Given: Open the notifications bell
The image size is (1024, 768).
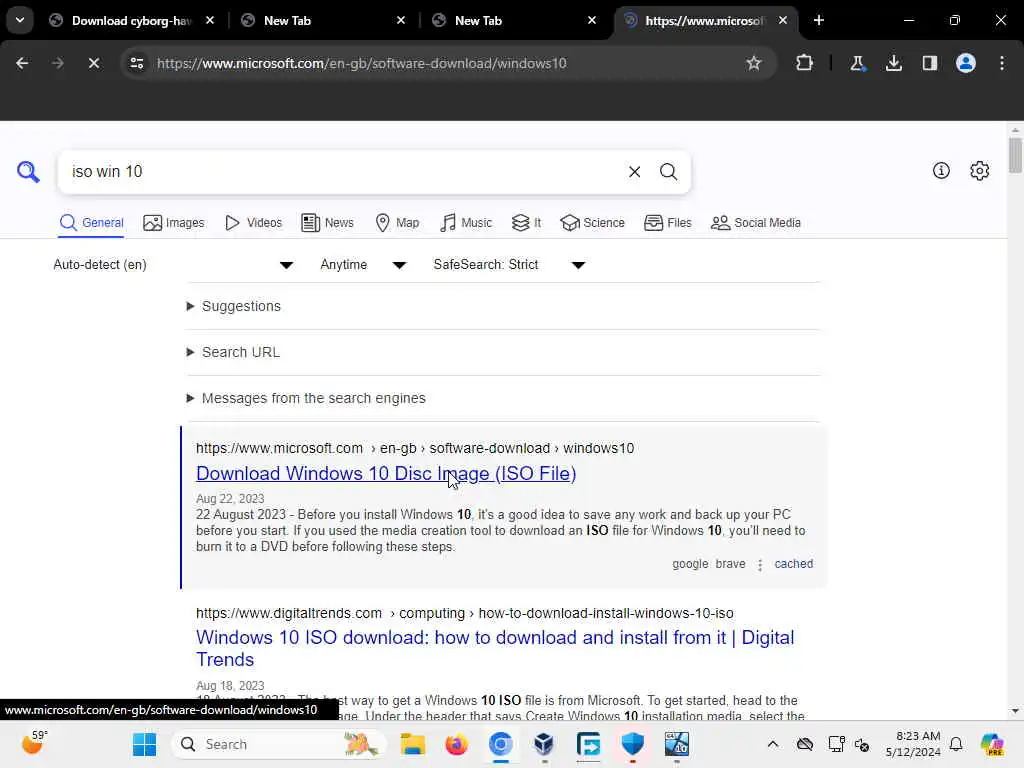Looking at the screenshot, I should pyautogui.click(x=956, y=744).
